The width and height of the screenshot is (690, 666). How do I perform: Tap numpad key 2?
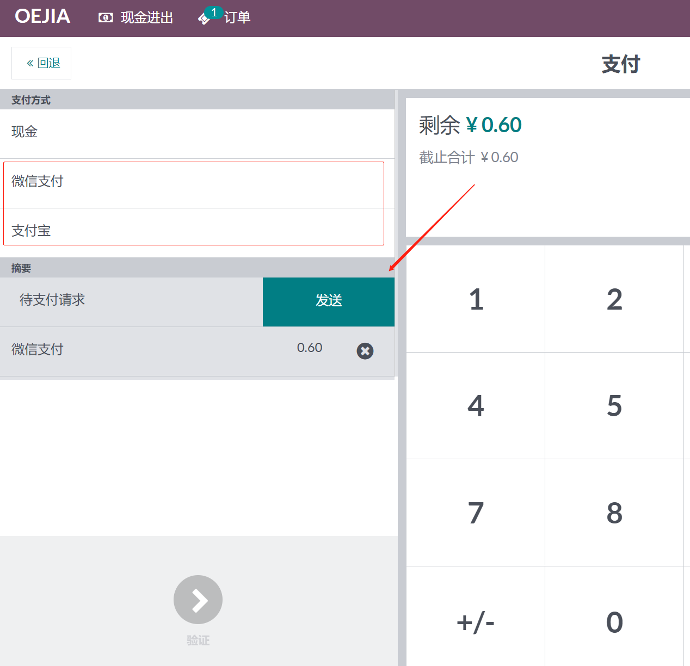(614, 299)
